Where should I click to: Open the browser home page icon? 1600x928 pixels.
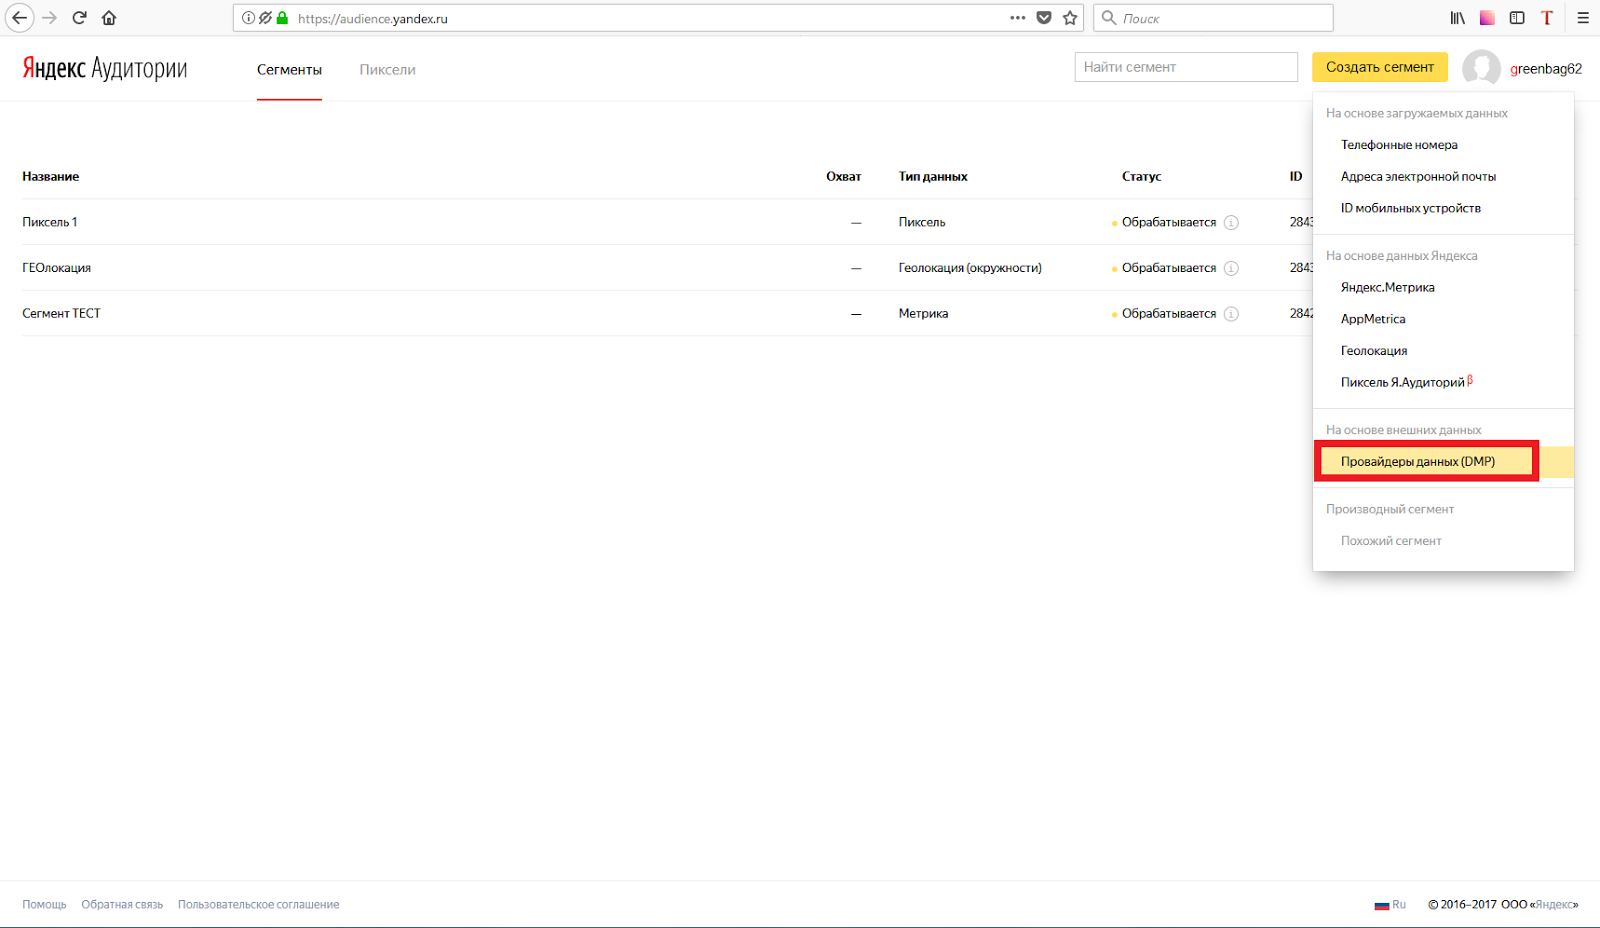109,18
